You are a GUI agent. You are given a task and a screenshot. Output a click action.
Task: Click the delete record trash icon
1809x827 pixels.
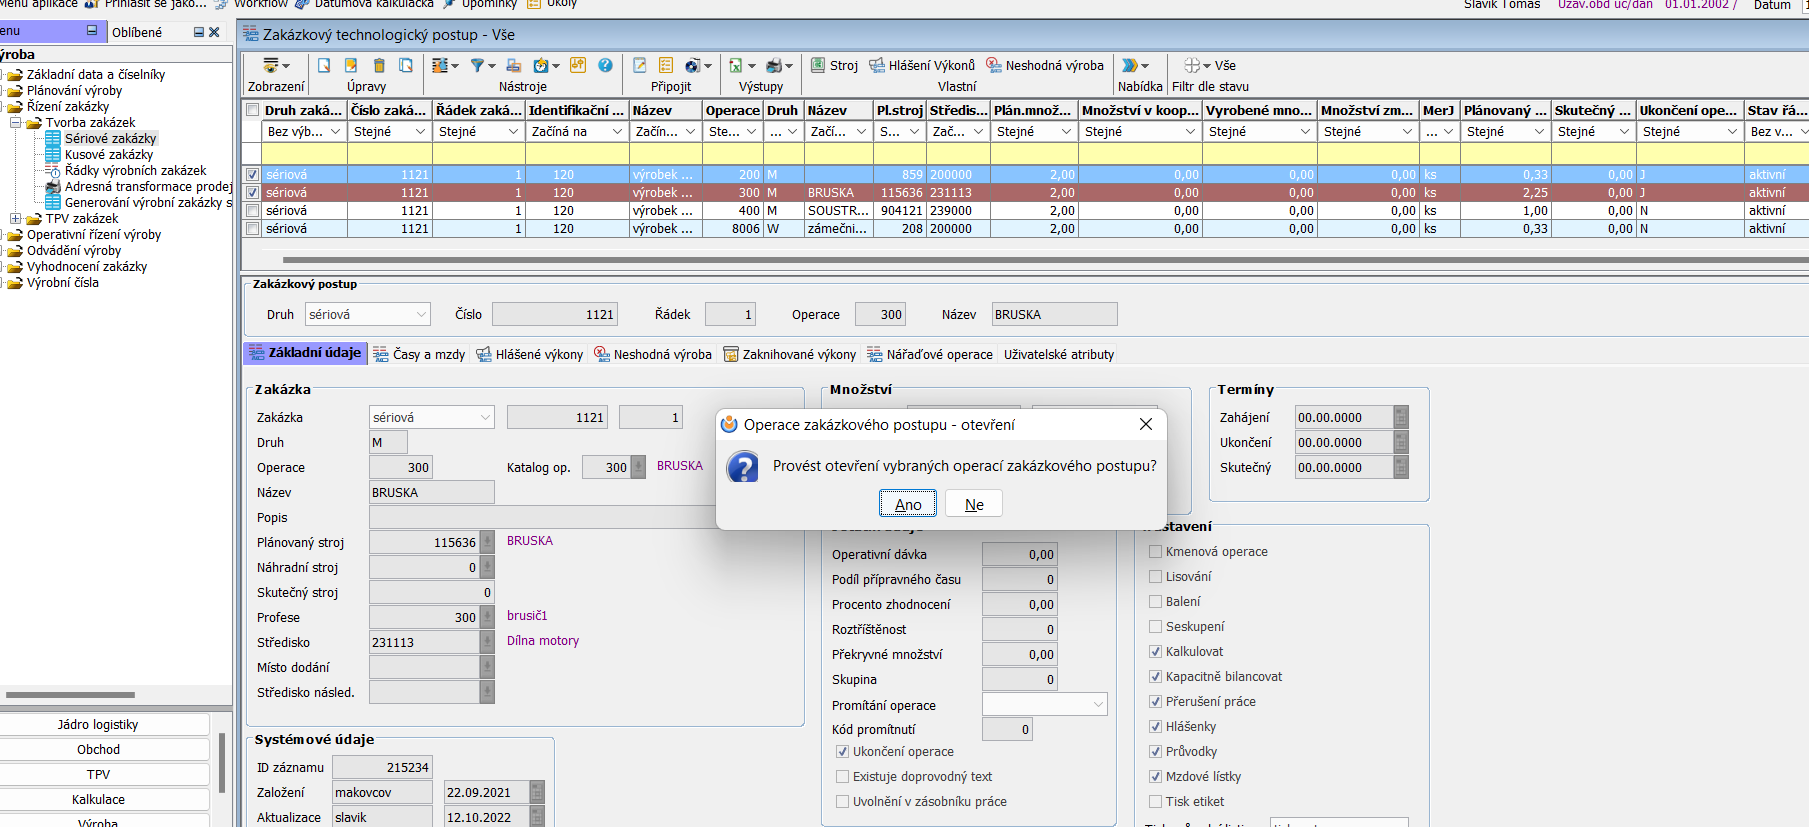tap(379, 66)
